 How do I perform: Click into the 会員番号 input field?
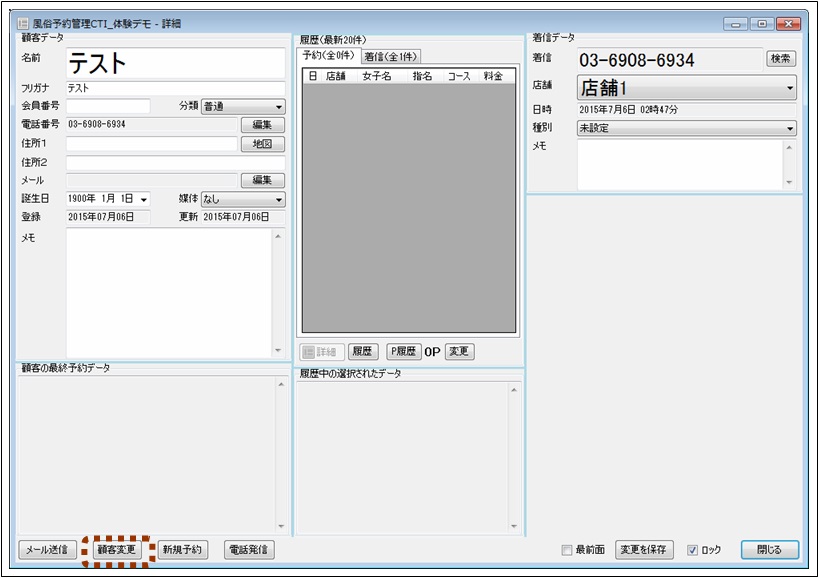(108, 107)
